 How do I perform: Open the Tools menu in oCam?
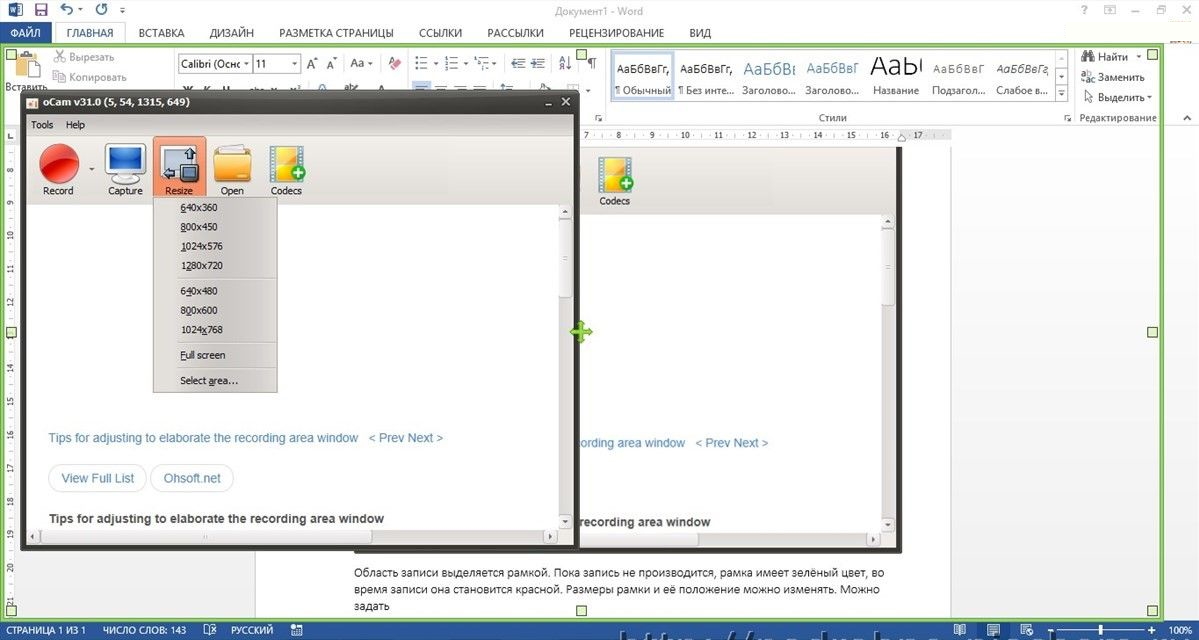[42, 125]
